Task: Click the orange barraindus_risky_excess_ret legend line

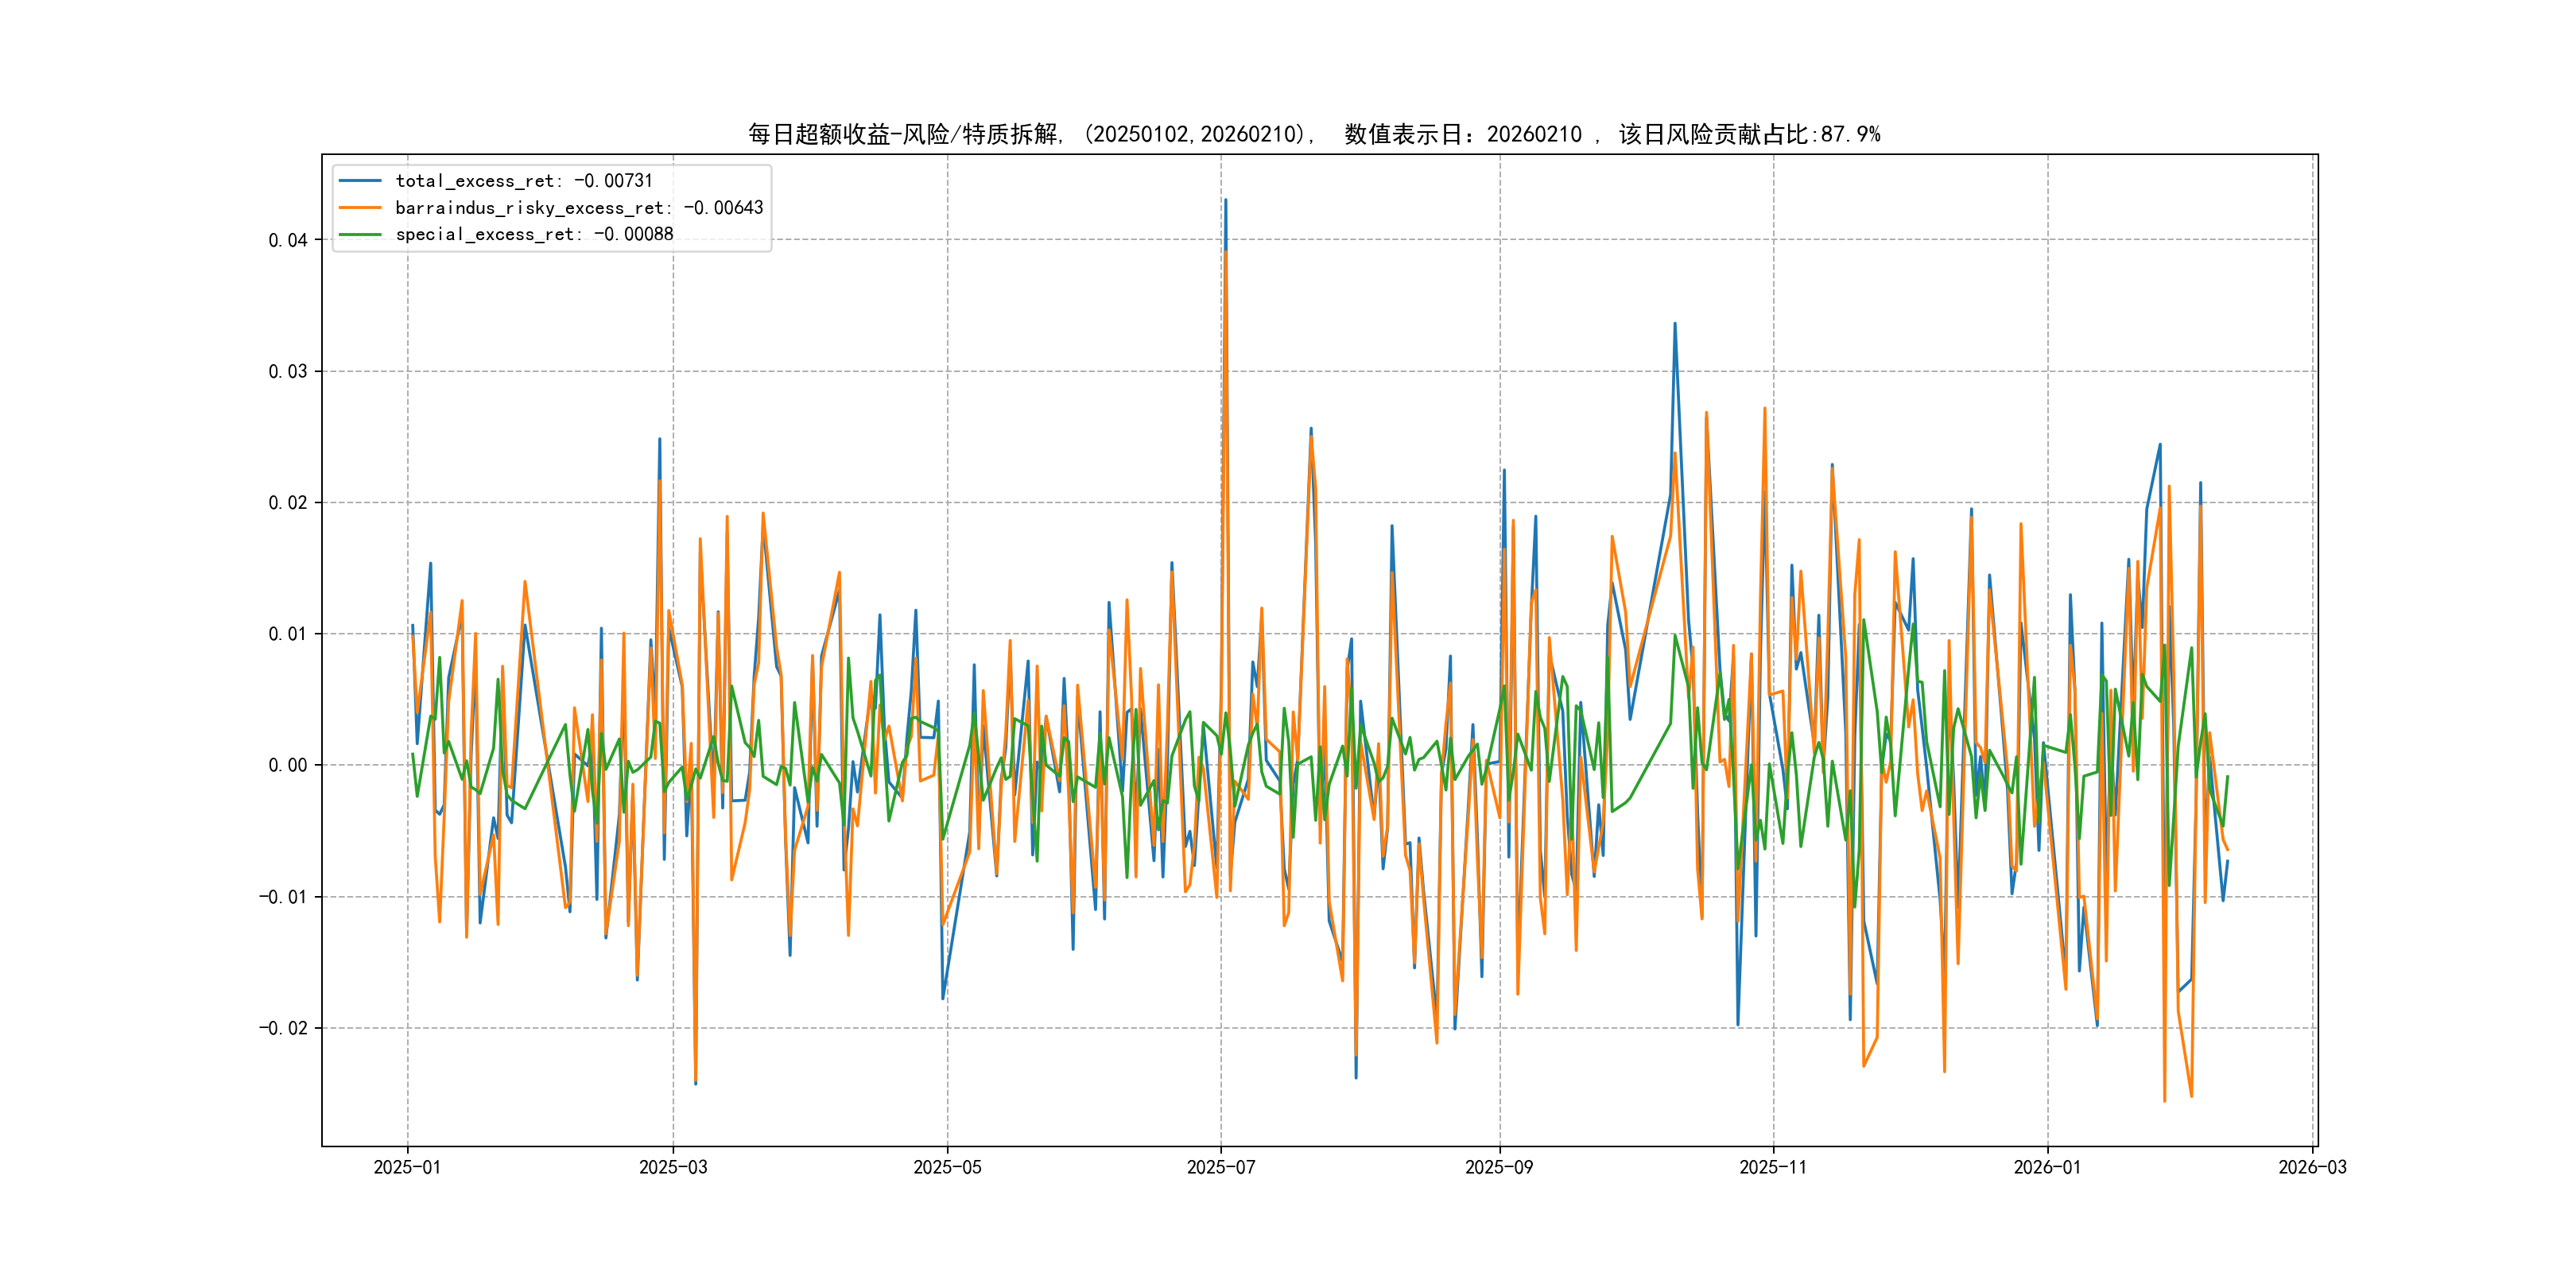Action: pos(360,208)
